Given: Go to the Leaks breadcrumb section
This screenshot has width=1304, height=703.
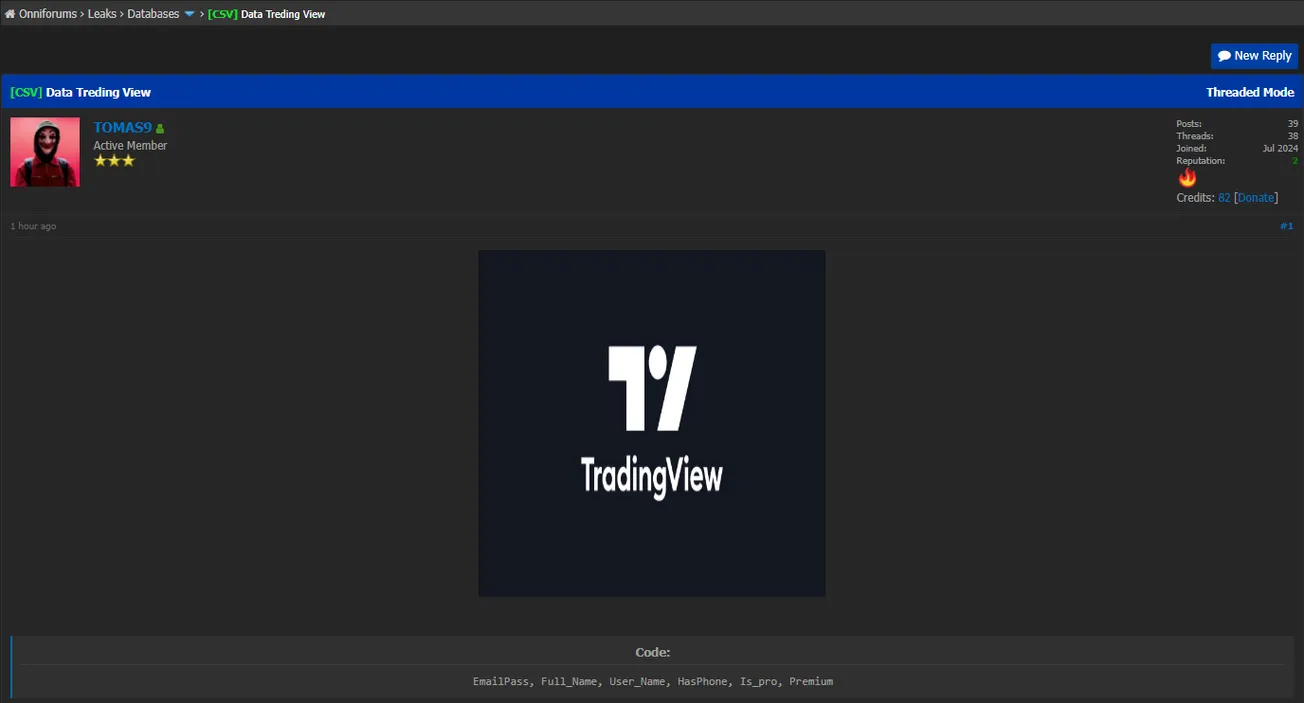Looking at the screenshot, I should [x=102, y=14].
